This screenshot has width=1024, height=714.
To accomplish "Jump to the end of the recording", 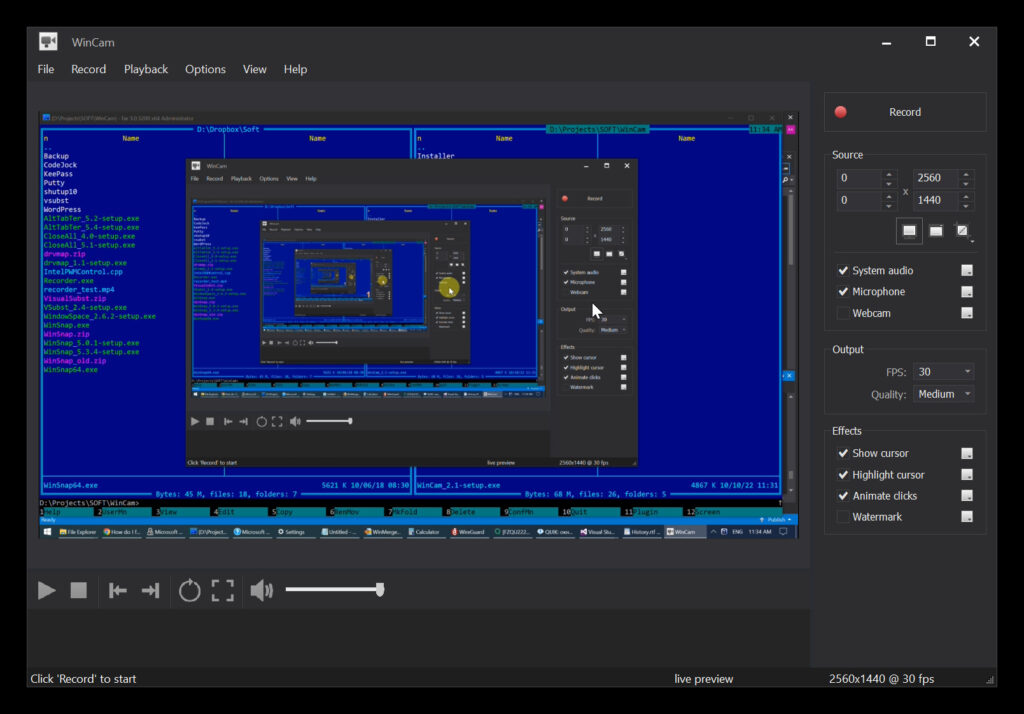I will pyautogui.click(x=151, y=591).
